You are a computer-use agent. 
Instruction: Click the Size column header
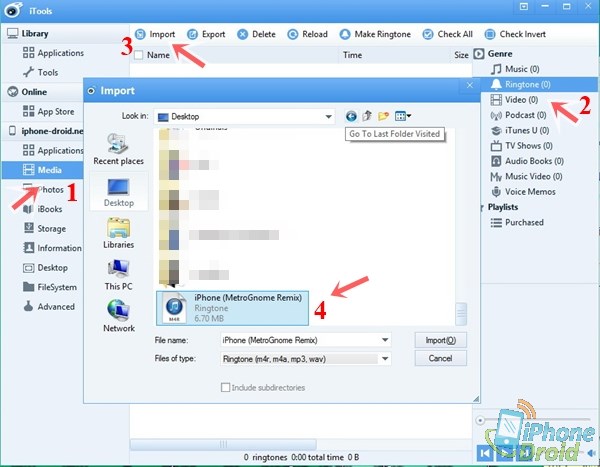point(461,55)
